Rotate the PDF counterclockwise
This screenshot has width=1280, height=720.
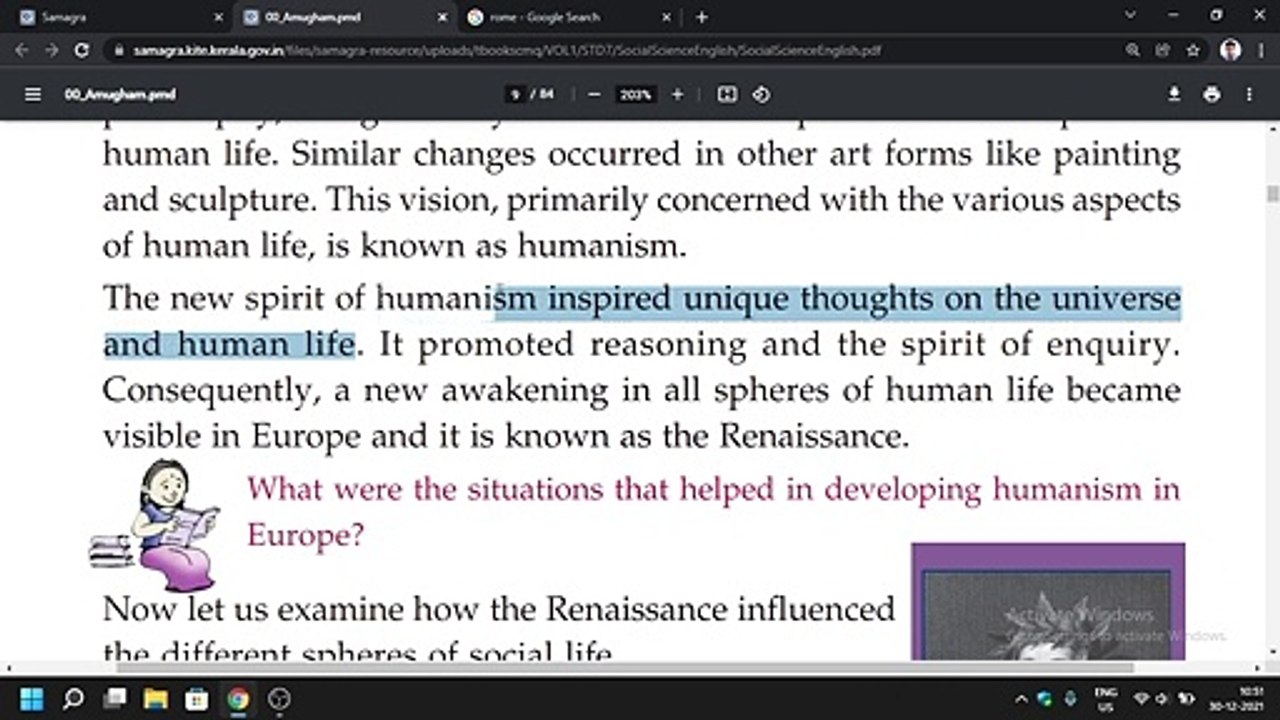coord(761,94)
